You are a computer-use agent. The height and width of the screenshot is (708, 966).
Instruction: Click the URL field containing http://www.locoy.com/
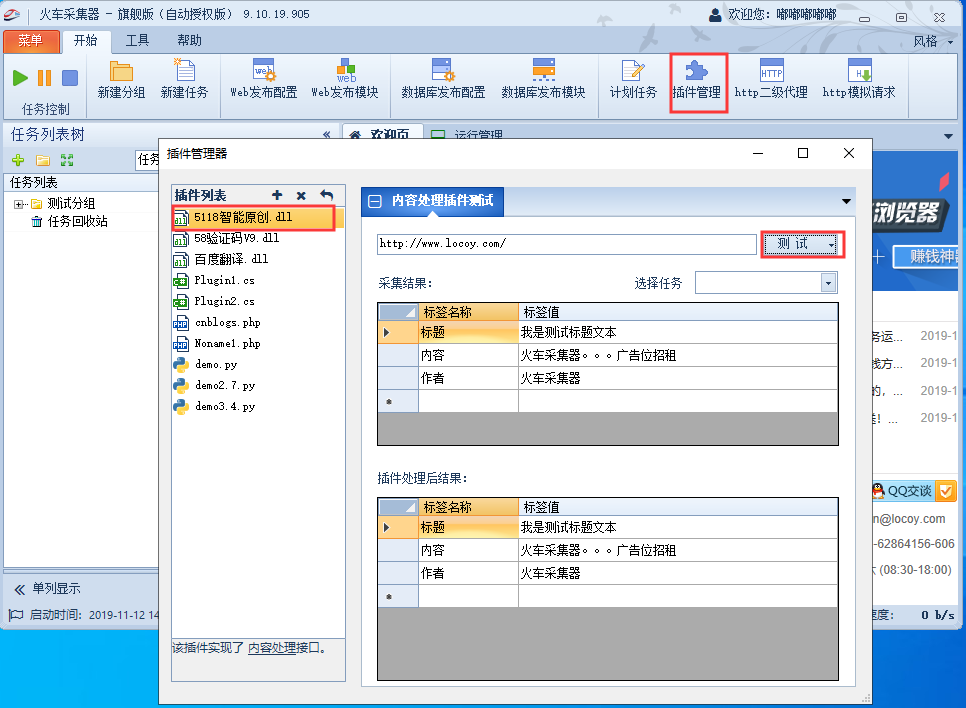(x=566, y=244)
